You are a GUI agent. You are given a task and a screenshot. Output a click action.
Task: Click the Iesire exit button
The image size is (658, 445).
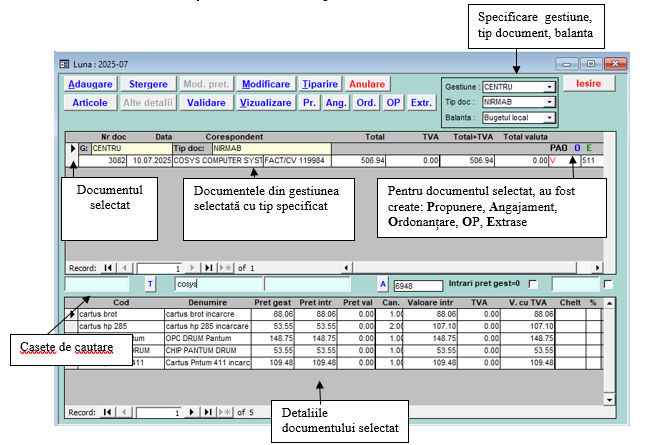click(588, 84)
